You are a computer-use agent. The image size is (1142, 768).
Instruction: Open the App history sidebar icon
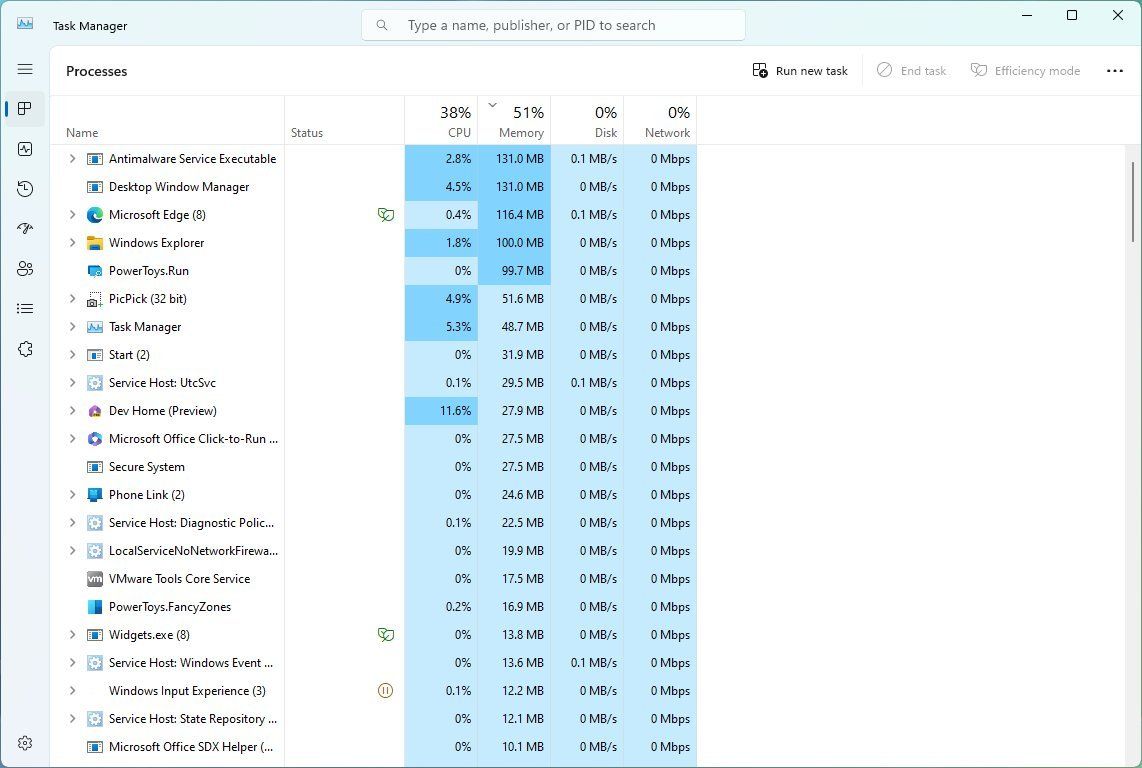(x=25, y=189)
